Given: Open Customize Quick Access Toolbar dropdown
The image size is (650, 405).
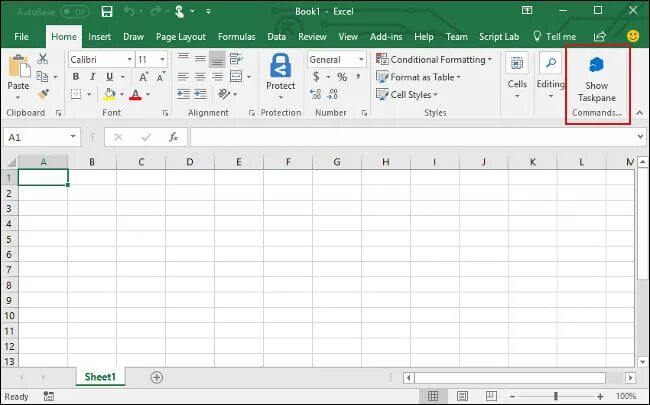Looking at the screenshot, I should click(208, 12).
